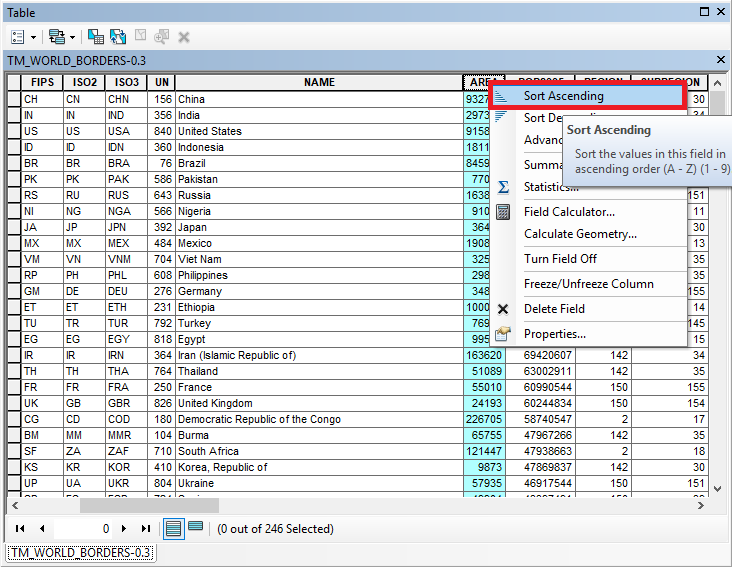Click the Switch Selection icon
Image resolution: width=732 pixels, height=567 pixels.
[x=117, y=36]
